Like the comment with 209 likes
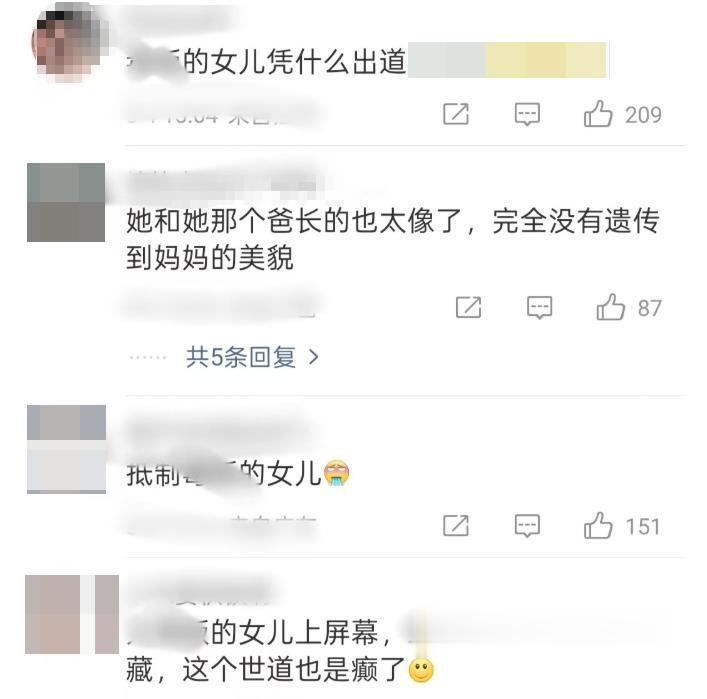This screenshot has height=699, width=707. click(x=598, y=114)
